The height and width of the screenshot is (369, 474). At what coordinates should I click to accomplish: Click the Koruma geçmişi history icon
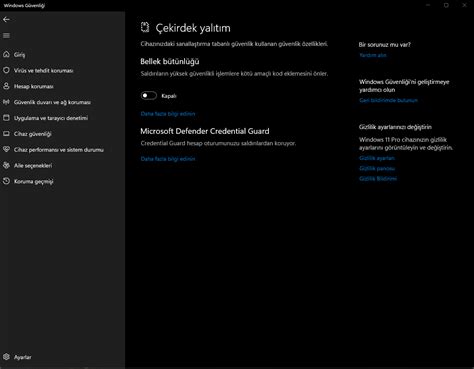click(x=6, y=181)
